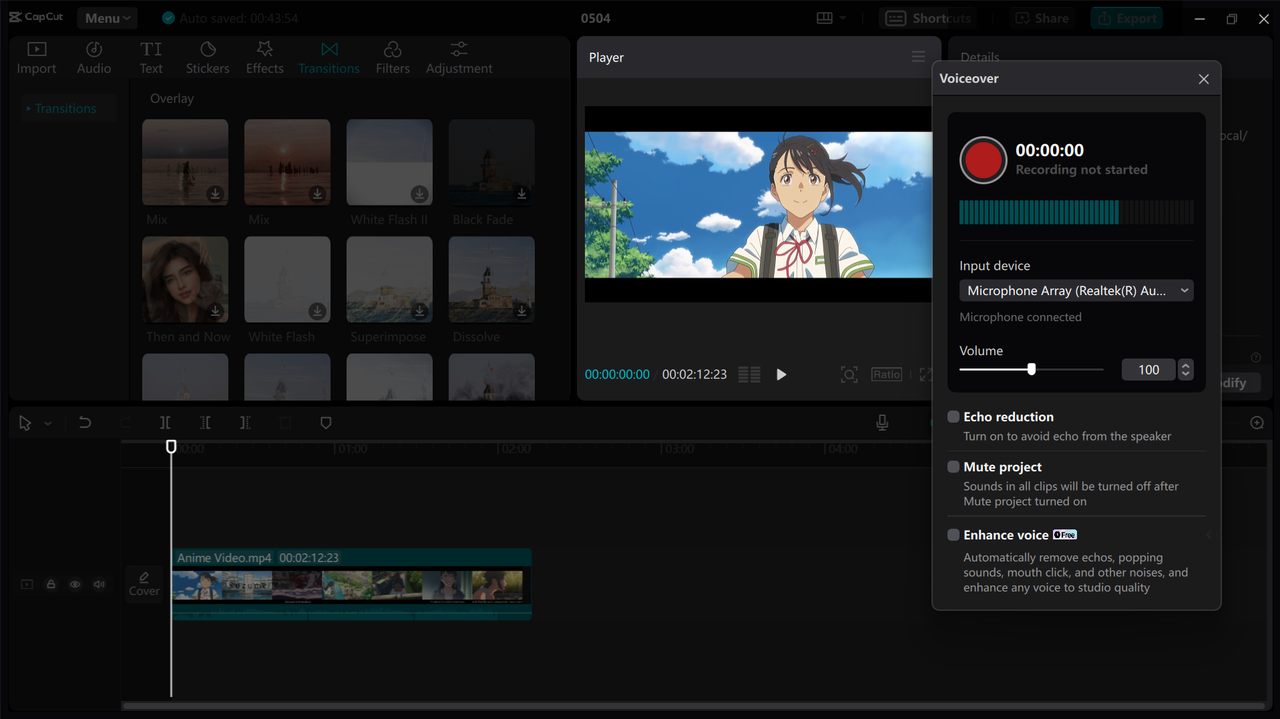Click the Delete left trim icon
Screen dimensions: 1280x719
[205, 423]
